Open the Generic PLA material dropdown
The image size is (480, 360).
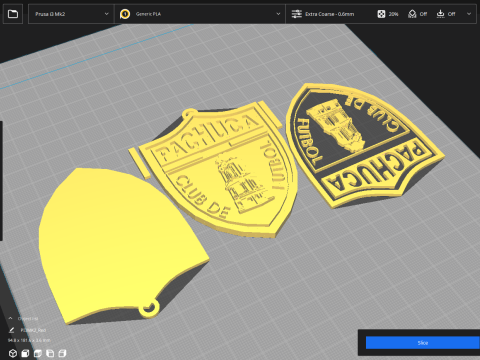pos(200,14)
